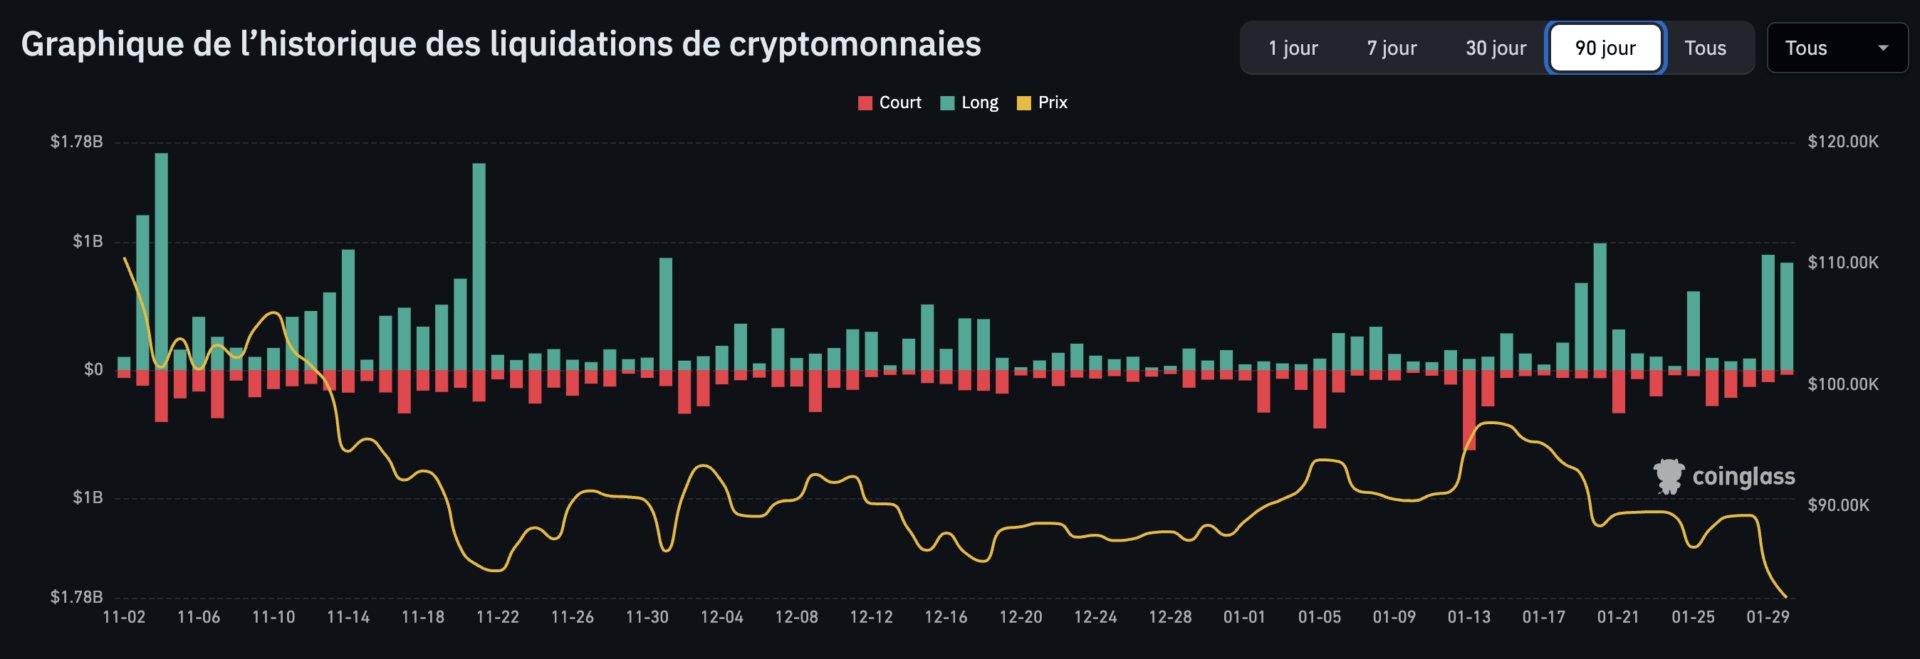Image resolution: width=1920 pixels, height=659 pixels.
Task: Click the yellow Prix legend swatch
Action: (1024, 103)
